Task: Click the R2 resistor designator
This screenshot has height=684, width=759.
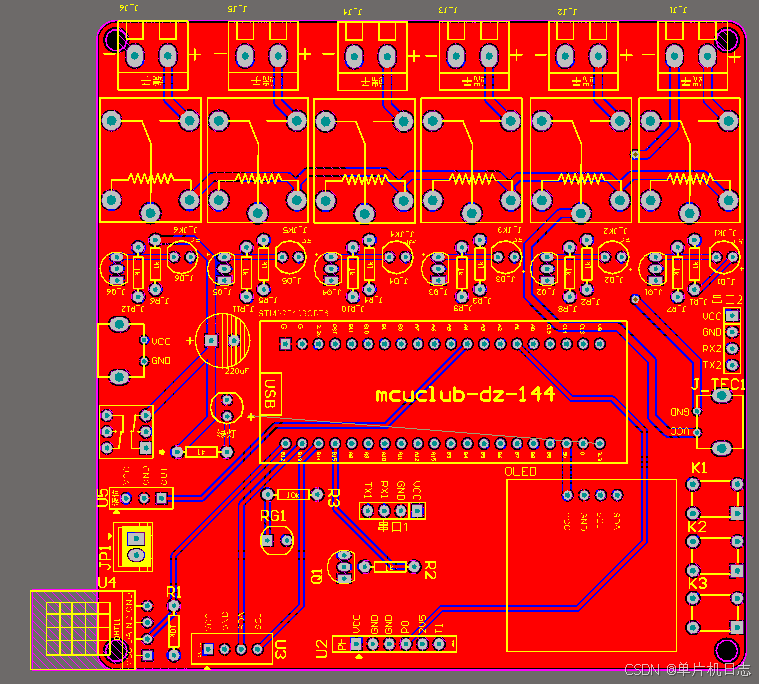Action: click(x=430, y=570)
